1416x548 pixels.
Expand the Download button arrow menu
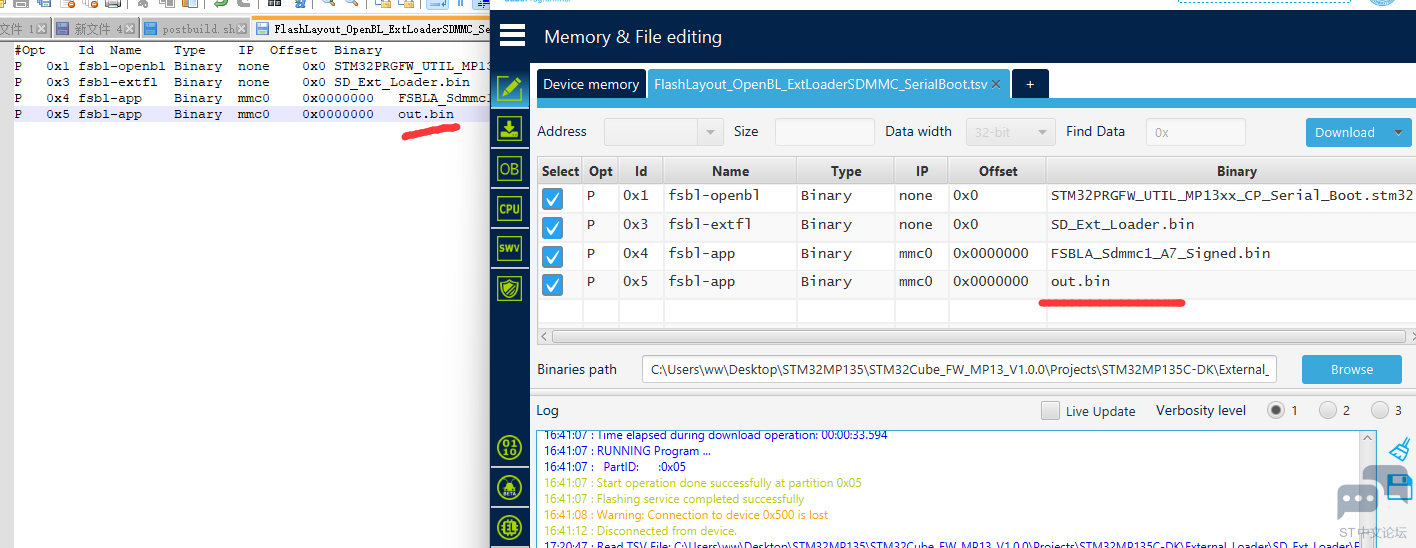[x=1397, y=132]
